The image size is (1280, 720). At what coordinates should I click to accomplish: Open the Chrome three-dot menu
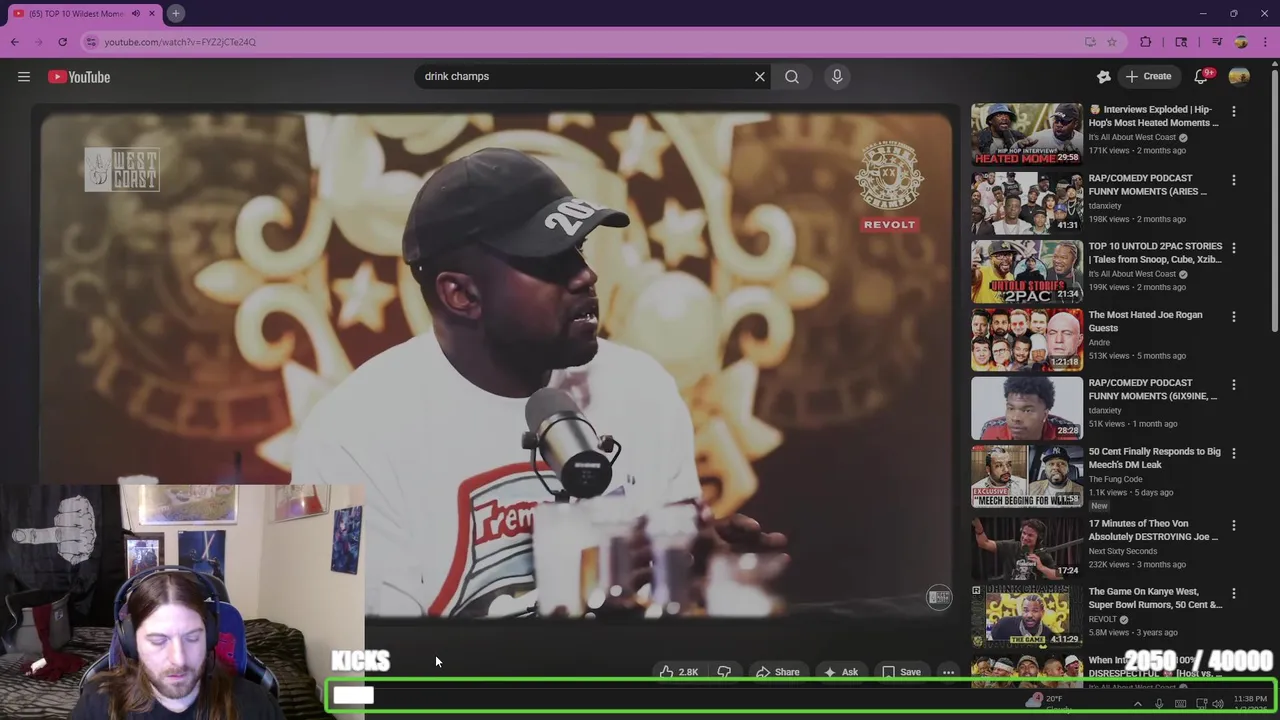click(1266, 42)
